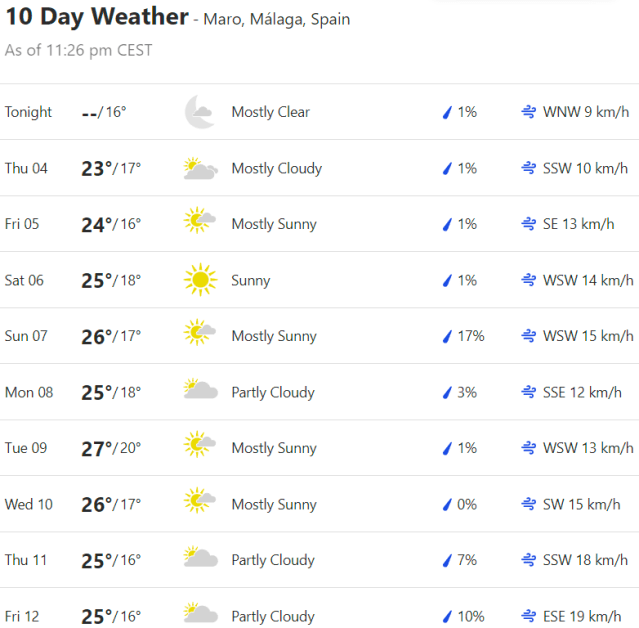Click Thu 04 mostly cloudy weather icon
The image size is (639, 628).
pos(200,168)
